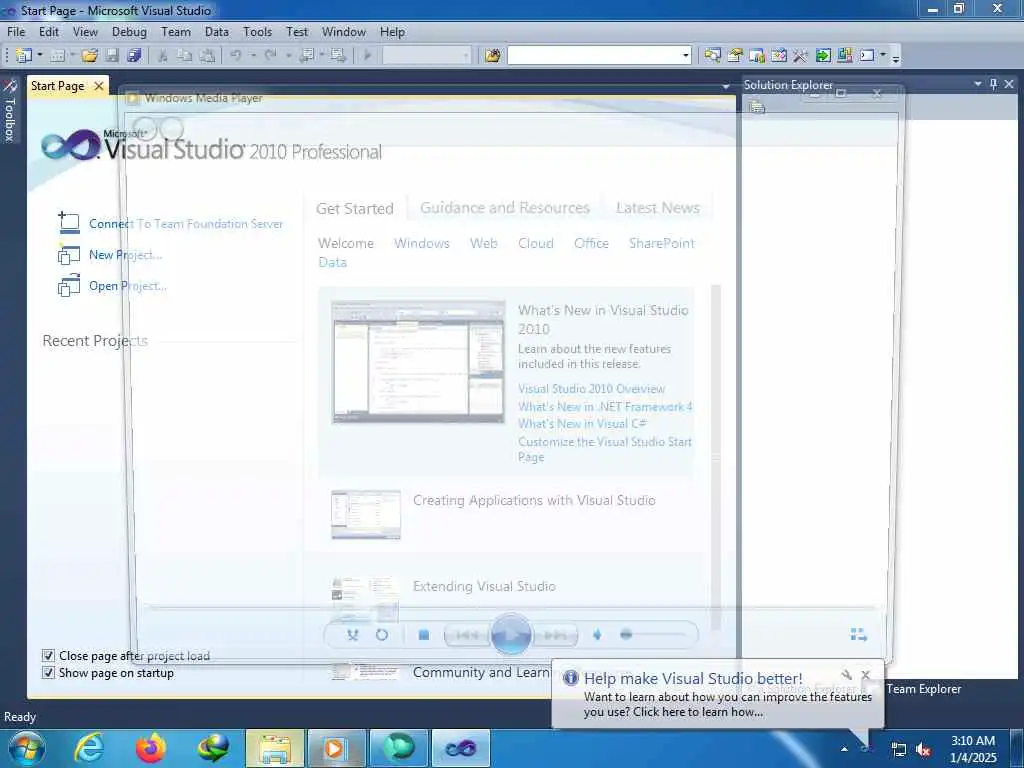The image size is (1024, 768).
Task: Open the Toolbar Options overflow arrow
Action: [896, 57]
